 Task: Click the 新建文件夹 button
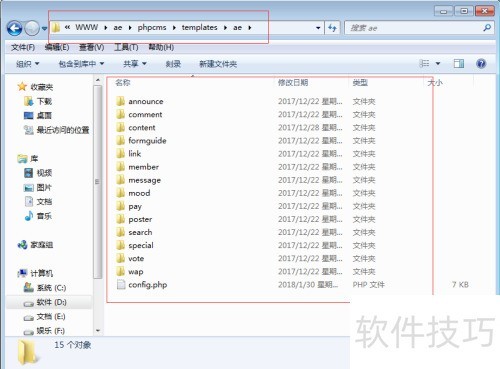218,64
